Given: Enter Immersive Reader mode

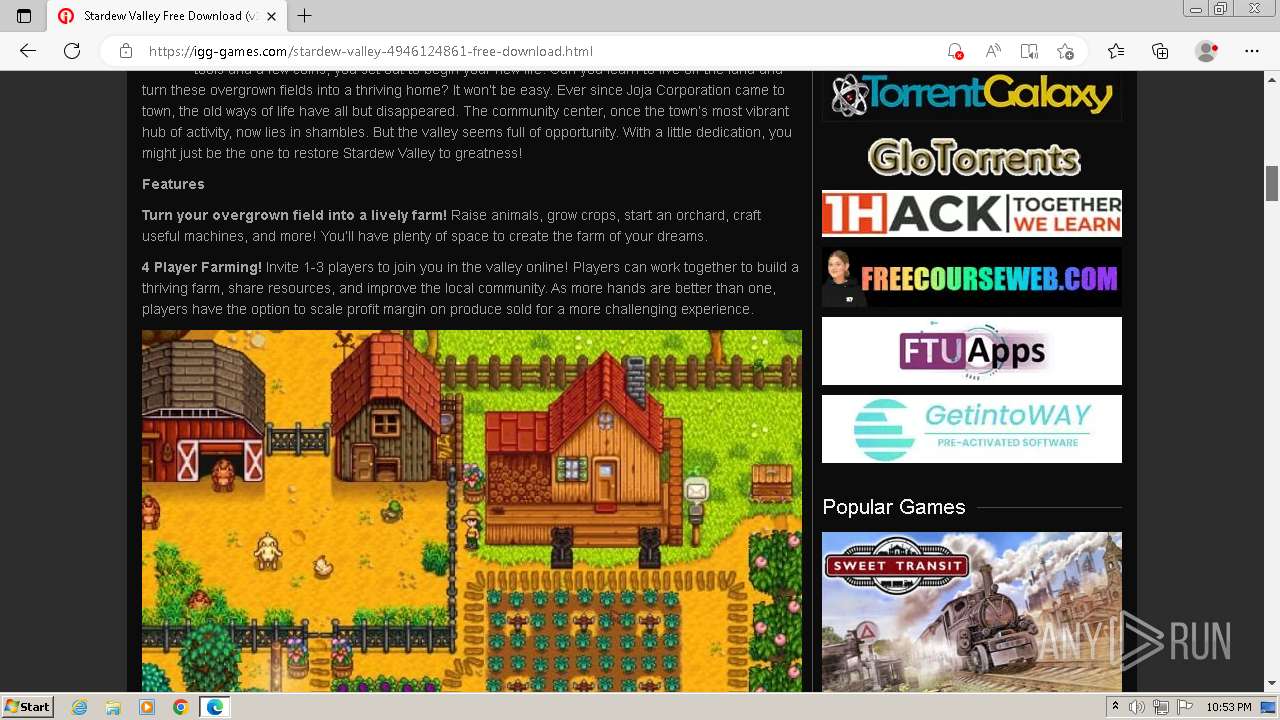Looking at the screenshot, I should 1029,51.
